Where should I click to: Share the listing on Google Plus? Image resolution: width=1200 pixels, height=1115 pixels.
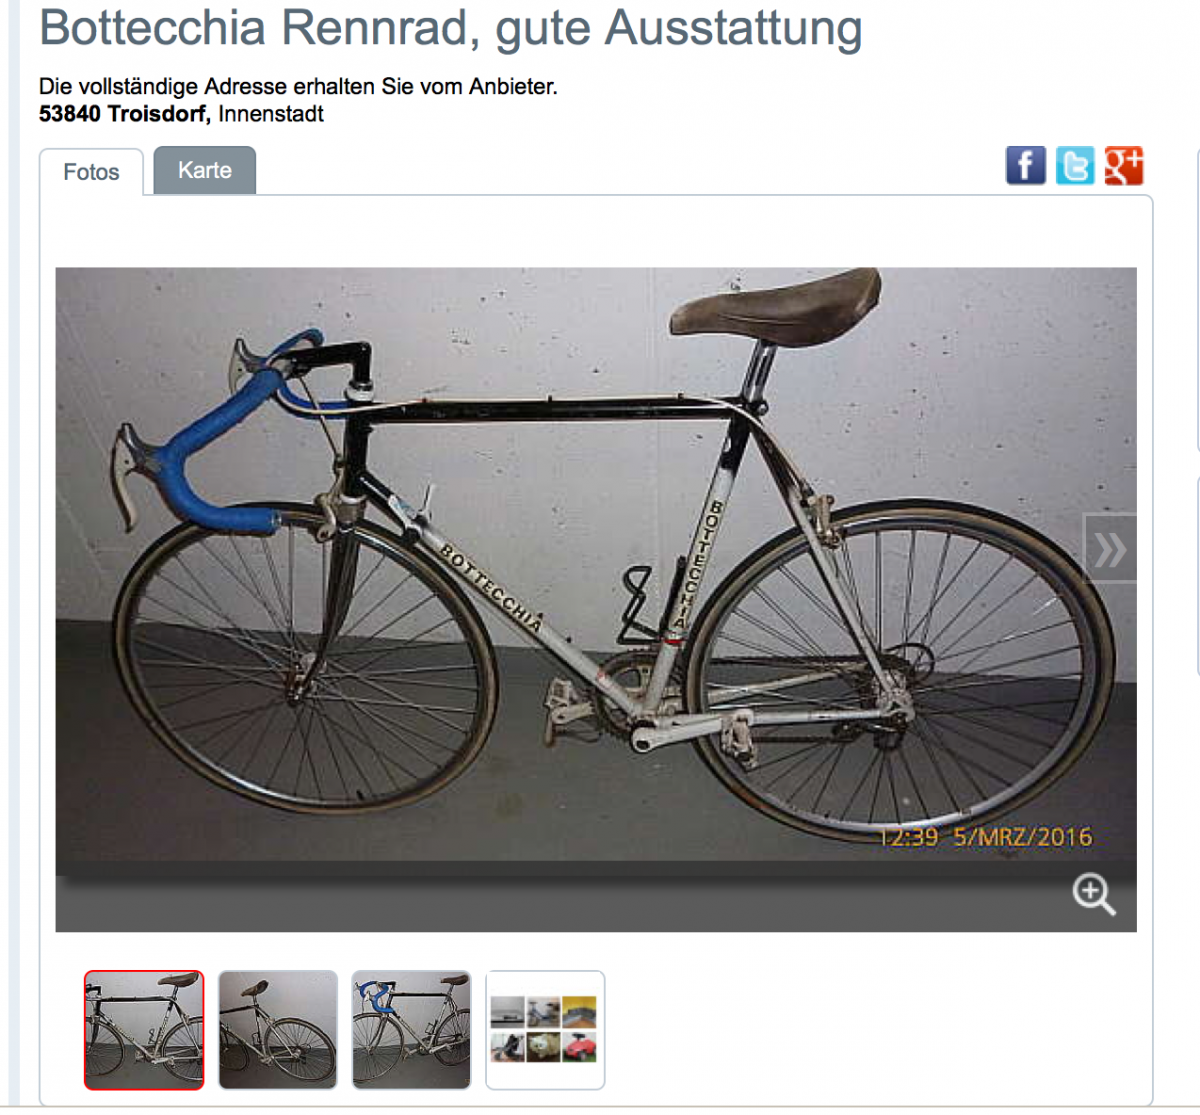tap(1124, 165)
